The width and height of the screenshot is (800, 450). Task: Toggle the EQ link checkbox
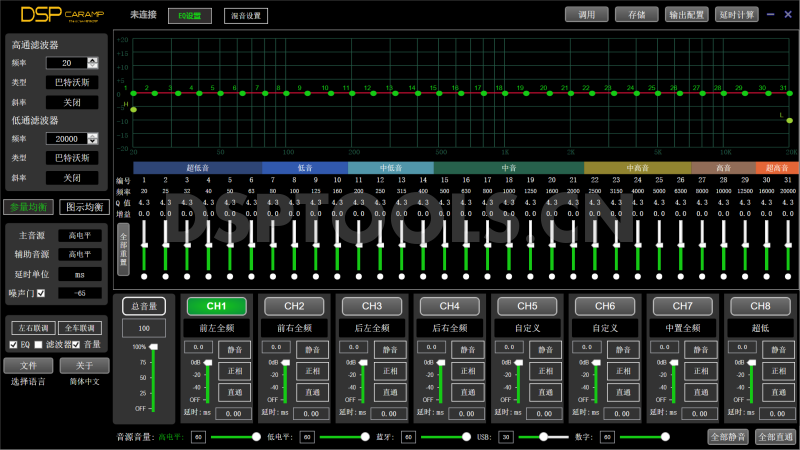[14, 344]
